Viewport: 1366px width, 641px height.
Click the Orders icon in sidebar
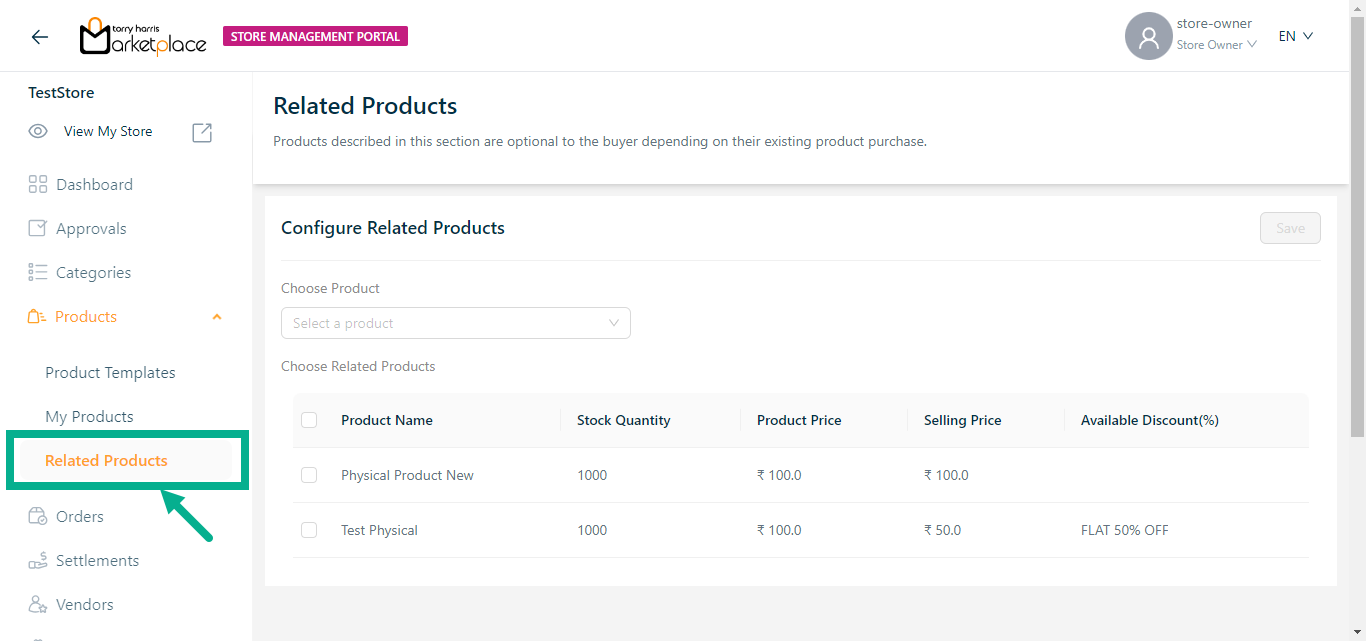pyautogui.click(x=38, y=516)
